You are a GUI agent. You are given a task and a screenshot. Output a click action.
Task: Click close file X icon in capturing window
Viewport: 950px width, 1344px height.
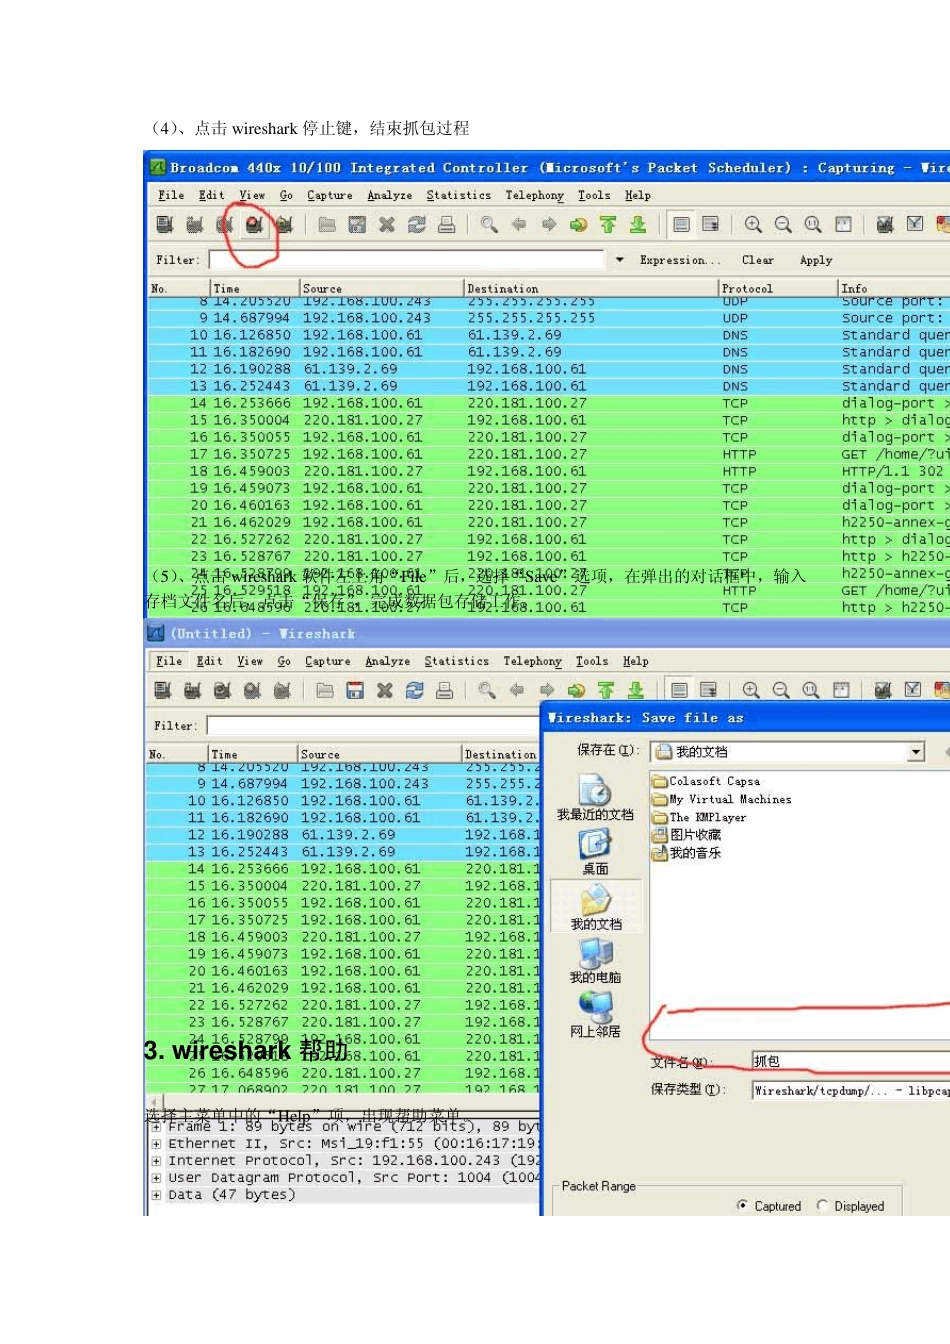point(387,225)
